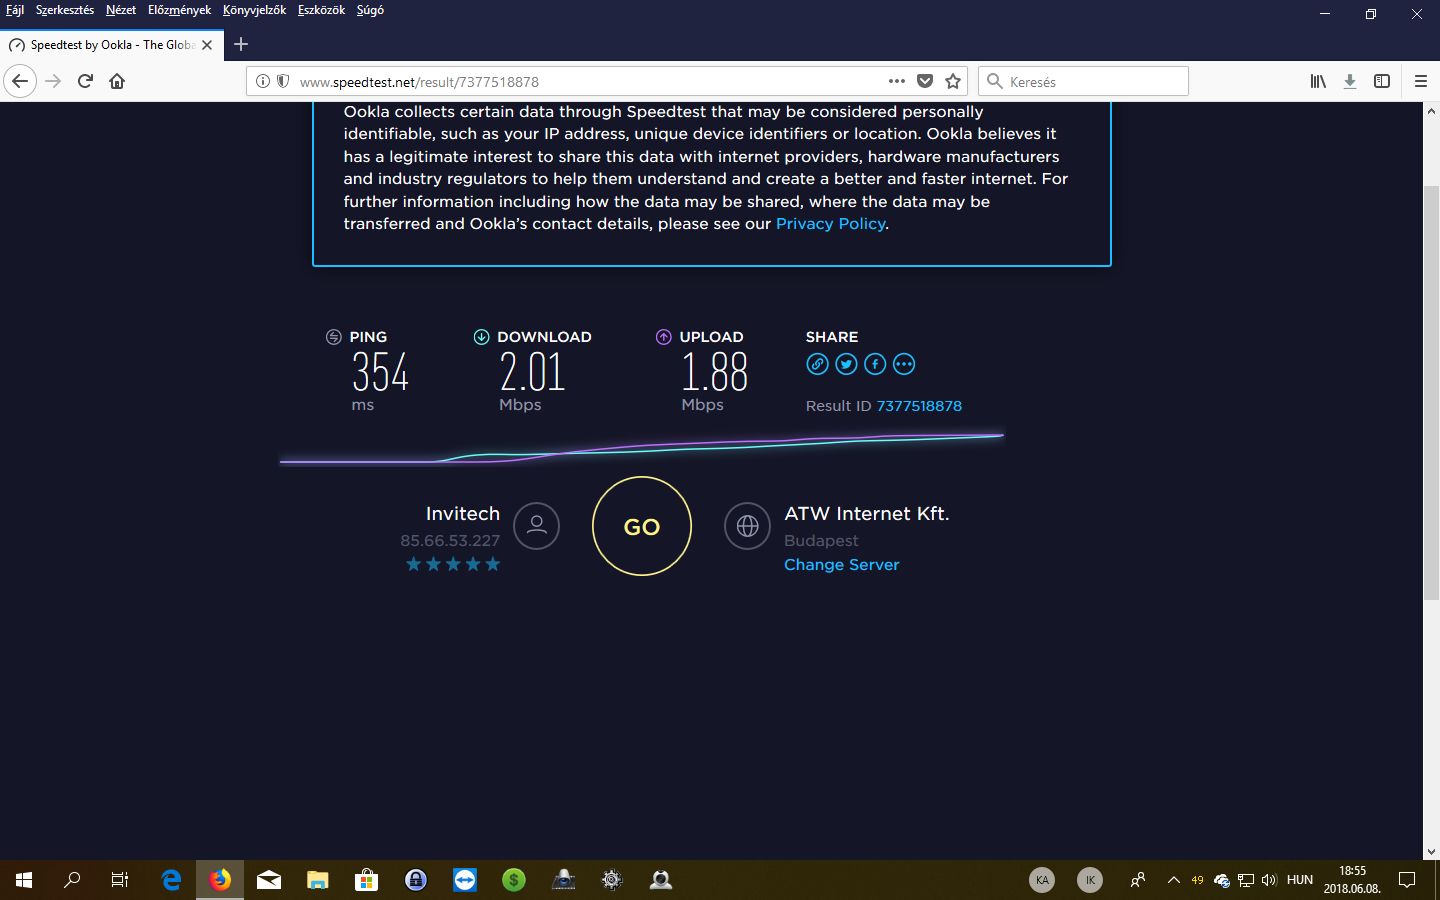Open the Library icon
The width and height of the screenshot is (1440, 900).
tap(1318, 81)
